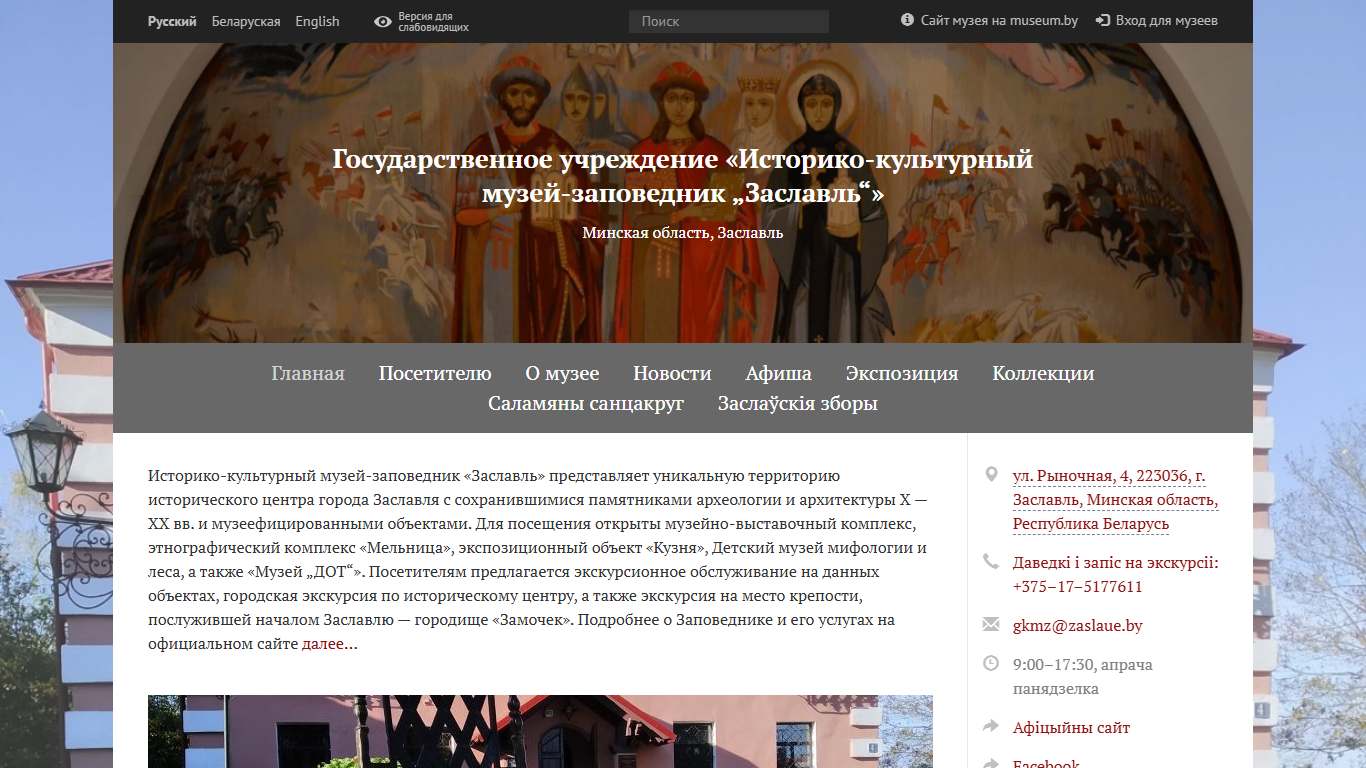Click the museum title heading in banner
This screenshot has height=768, width=1366.
[x=683, y=175]
